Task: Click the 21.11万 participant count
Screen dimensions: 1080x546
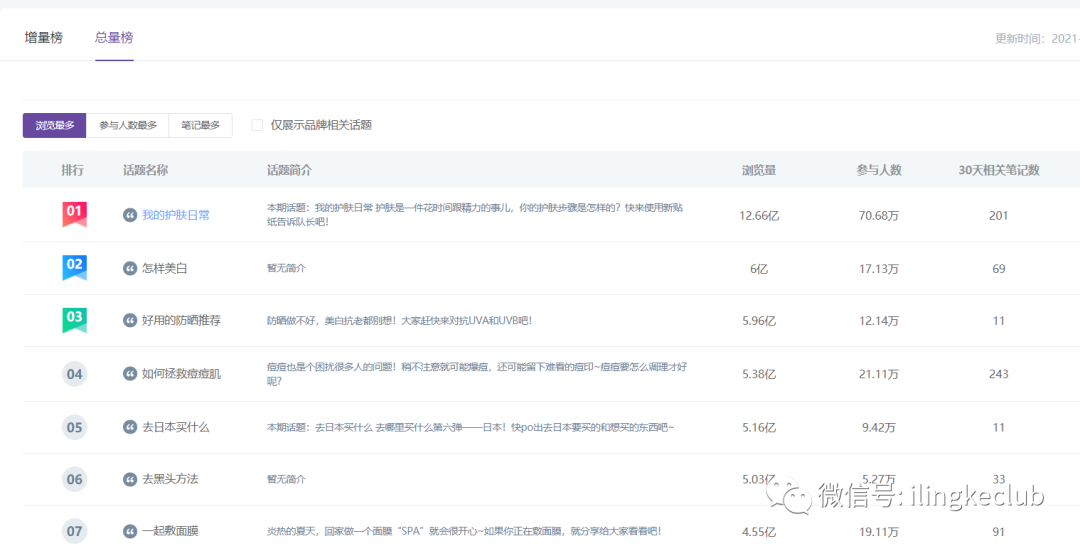Action: point(879,374)
